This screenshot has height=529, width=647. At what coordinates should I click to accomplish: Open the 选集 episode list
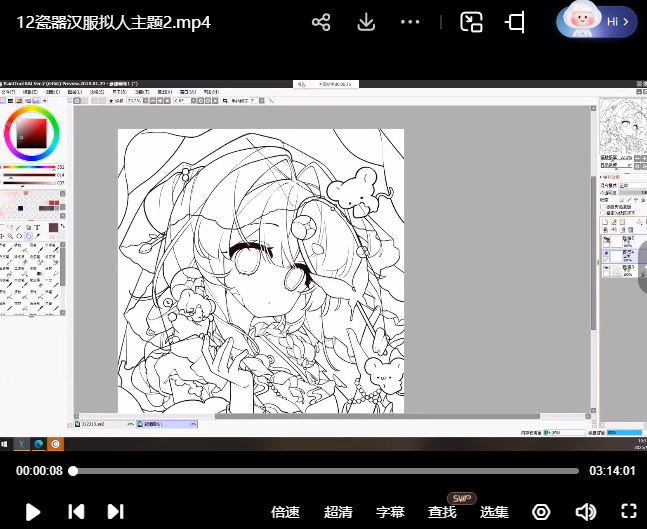[494, 512]
